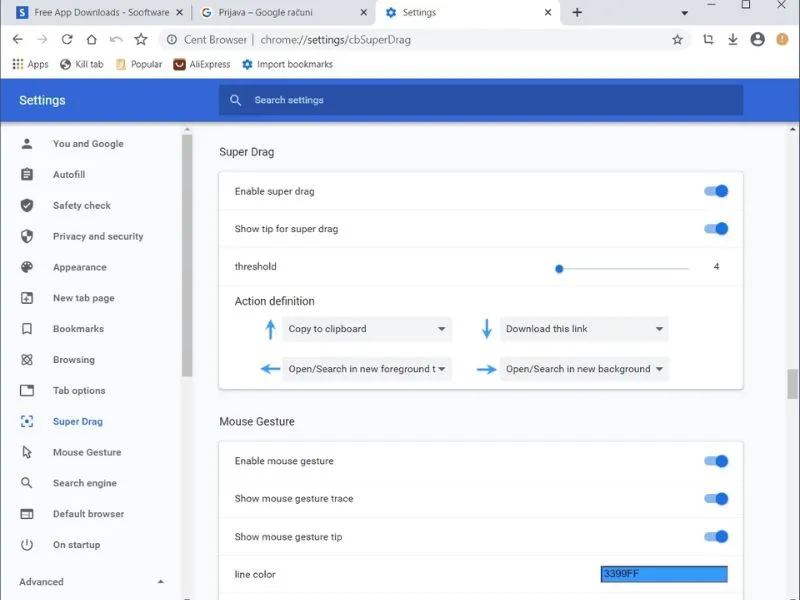The width and height of the screenshot is (800, 600).
Task: Click the forward navigation arrow
Action: click(x=42, y=39)
